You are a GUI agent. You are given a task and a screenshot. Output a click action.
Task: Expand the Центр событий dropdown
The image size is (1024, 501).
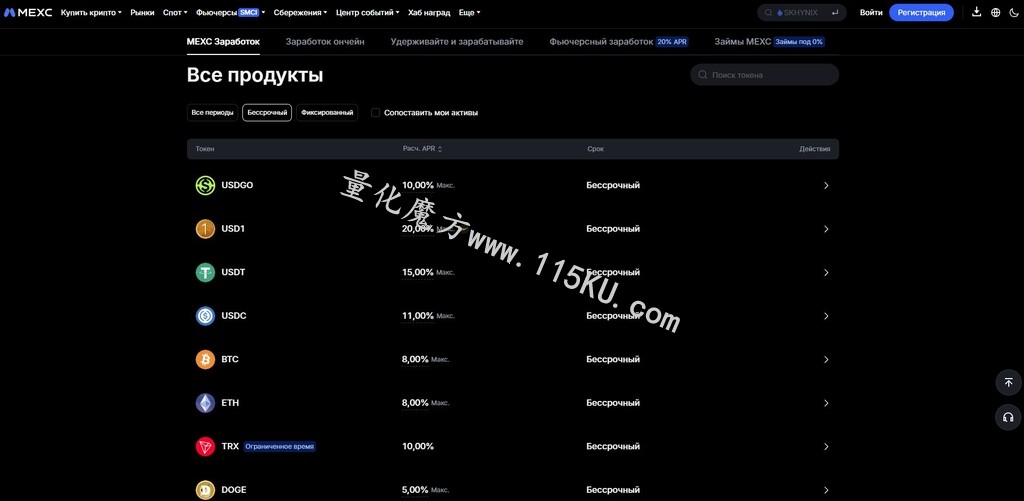(x=368, y=12)
